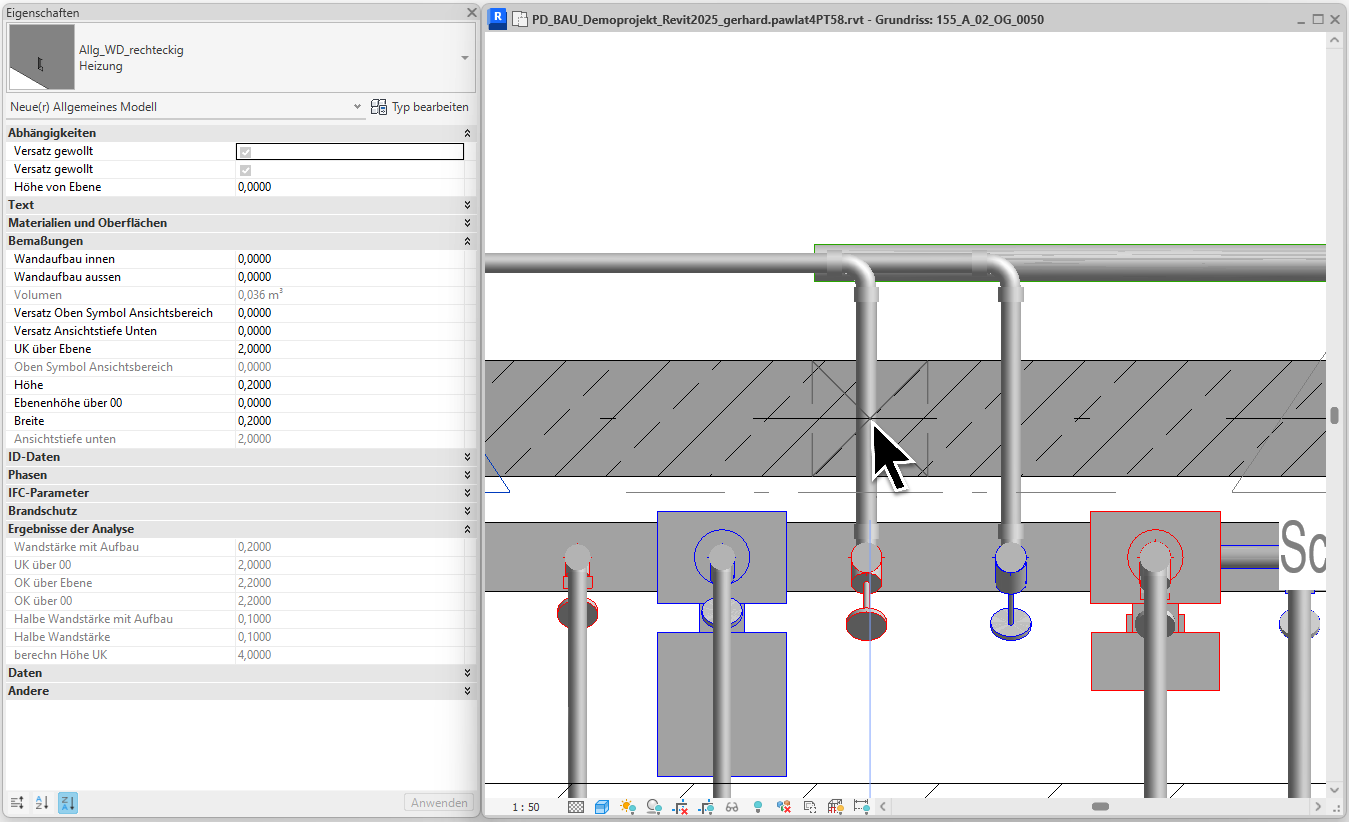Click Reveal Hidden Elements lightbulb
This screenshot has width=1349, height=822.
click(x=758, y=805)
